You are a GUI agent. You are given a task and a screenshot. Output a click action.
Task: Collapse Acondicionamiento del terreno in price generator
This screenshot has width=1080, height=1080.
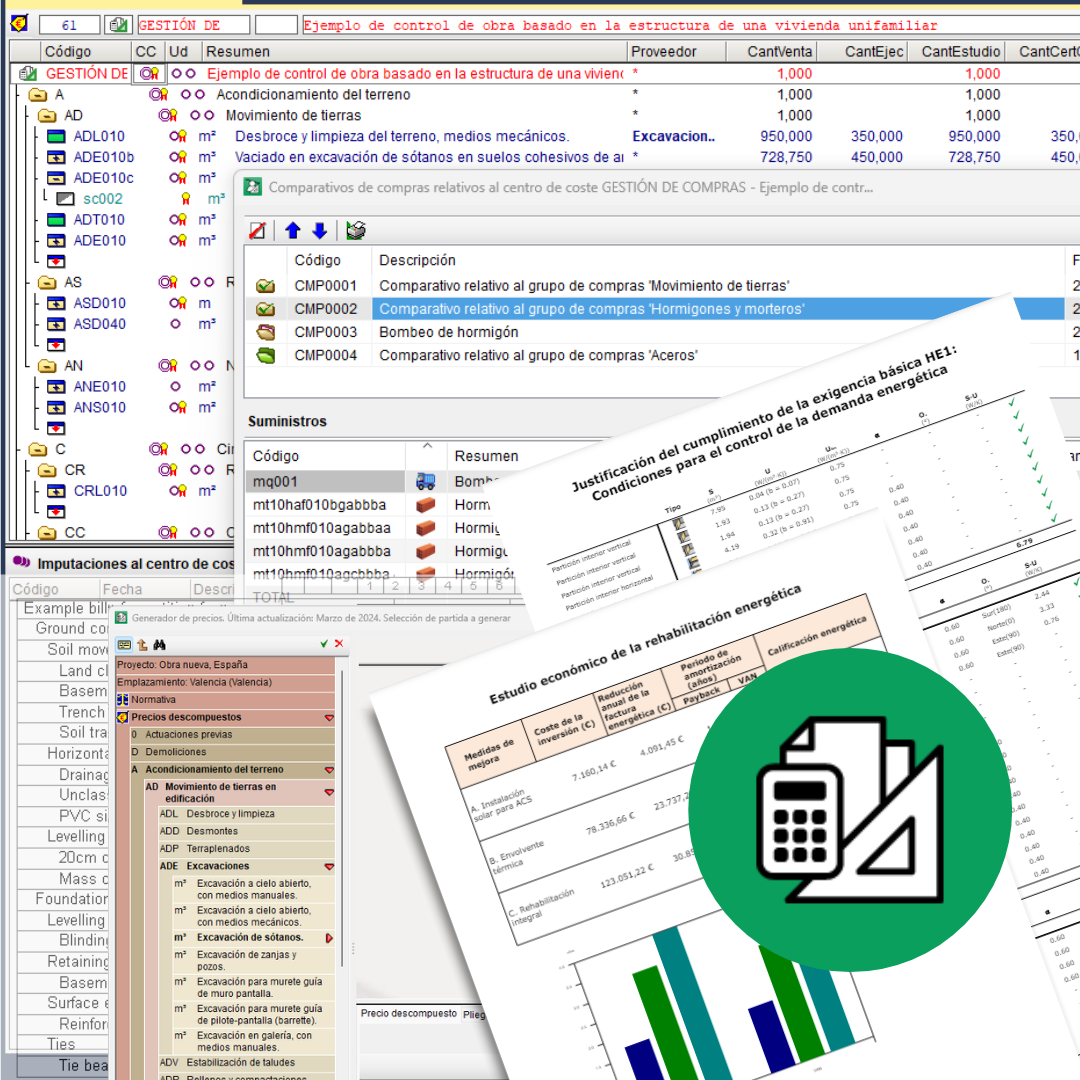329,770
